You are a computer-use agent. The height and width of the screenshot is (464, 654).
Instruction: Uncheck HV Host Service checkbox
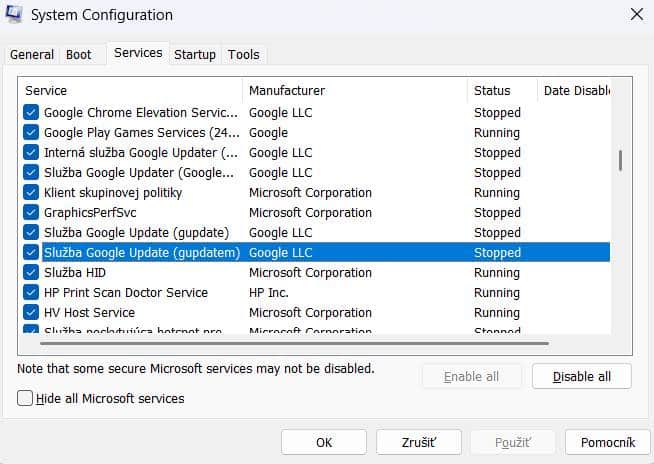pos(31,313)
